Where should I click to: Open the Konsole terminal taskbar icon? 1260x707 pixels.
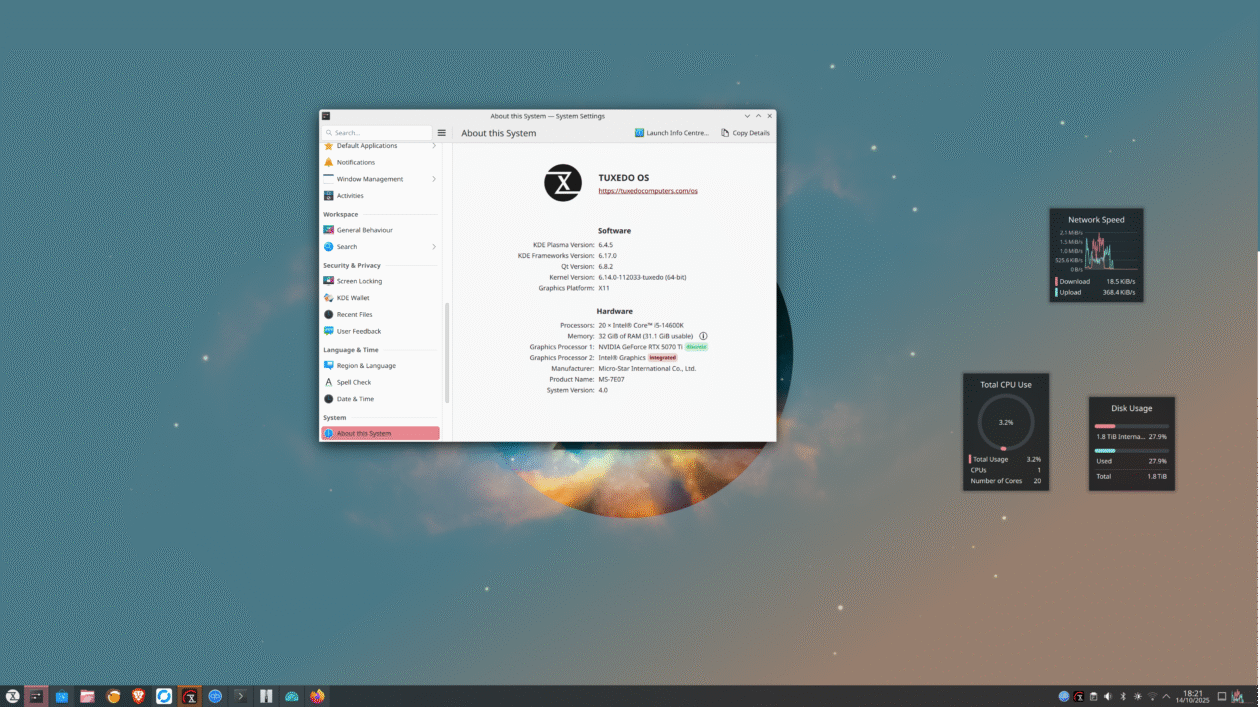[241, 696]
